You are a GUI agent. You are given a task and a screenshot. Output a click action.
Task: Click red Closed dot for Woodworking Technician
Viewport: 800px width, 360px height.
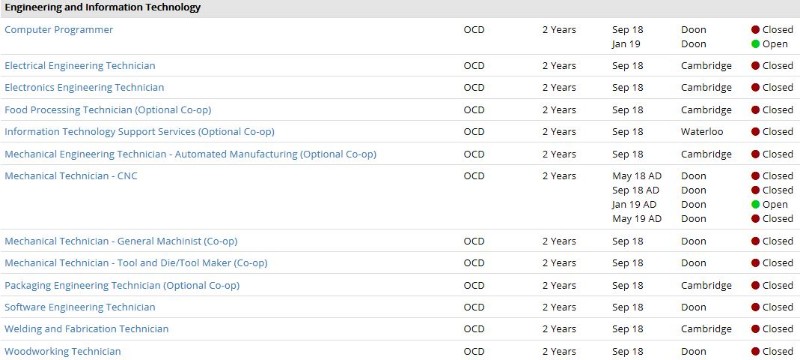(x=756, y=351)
